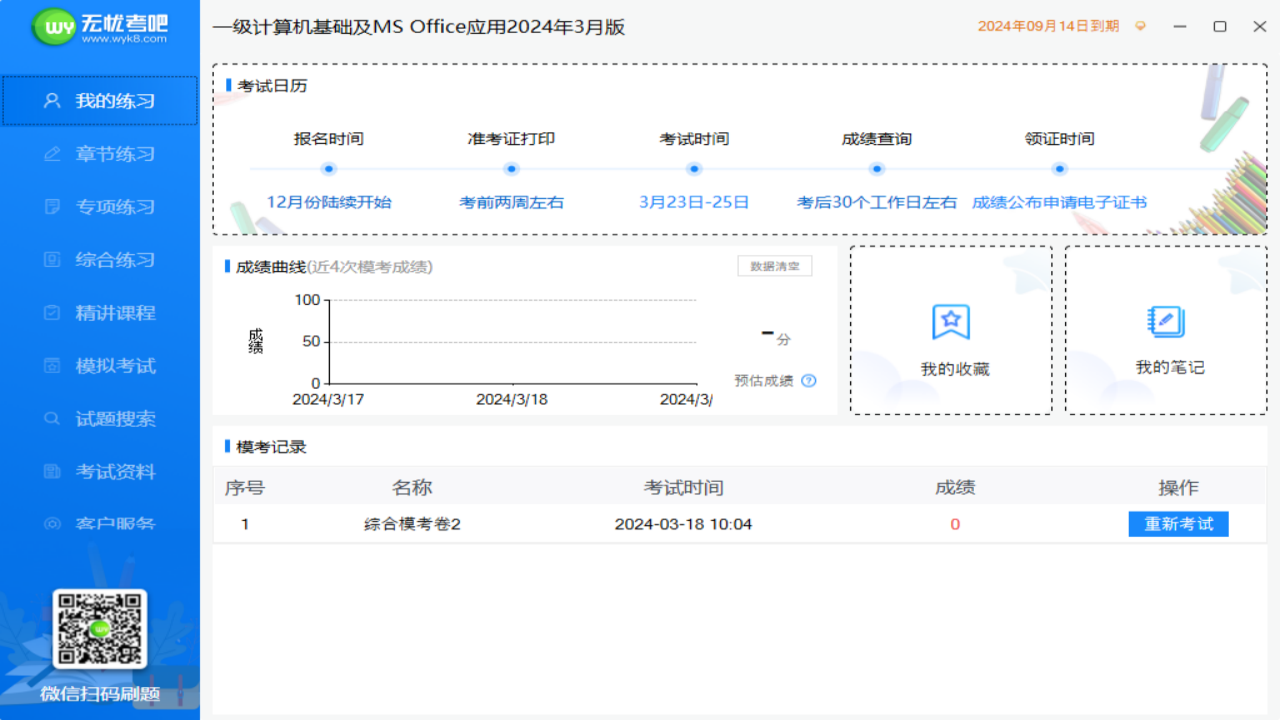Click the 预估成绩 question mark help icon

click(x=809, y=380)
